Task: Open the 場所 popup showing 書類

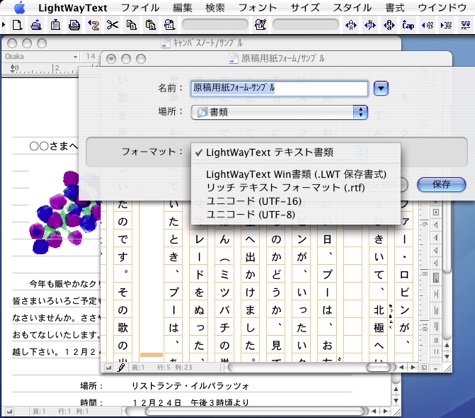Action: tap(279, 112)
